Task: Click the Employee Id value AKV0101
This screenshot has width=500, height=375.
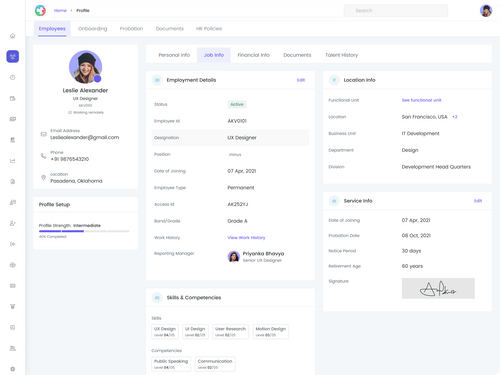Action: coord(237,121)
